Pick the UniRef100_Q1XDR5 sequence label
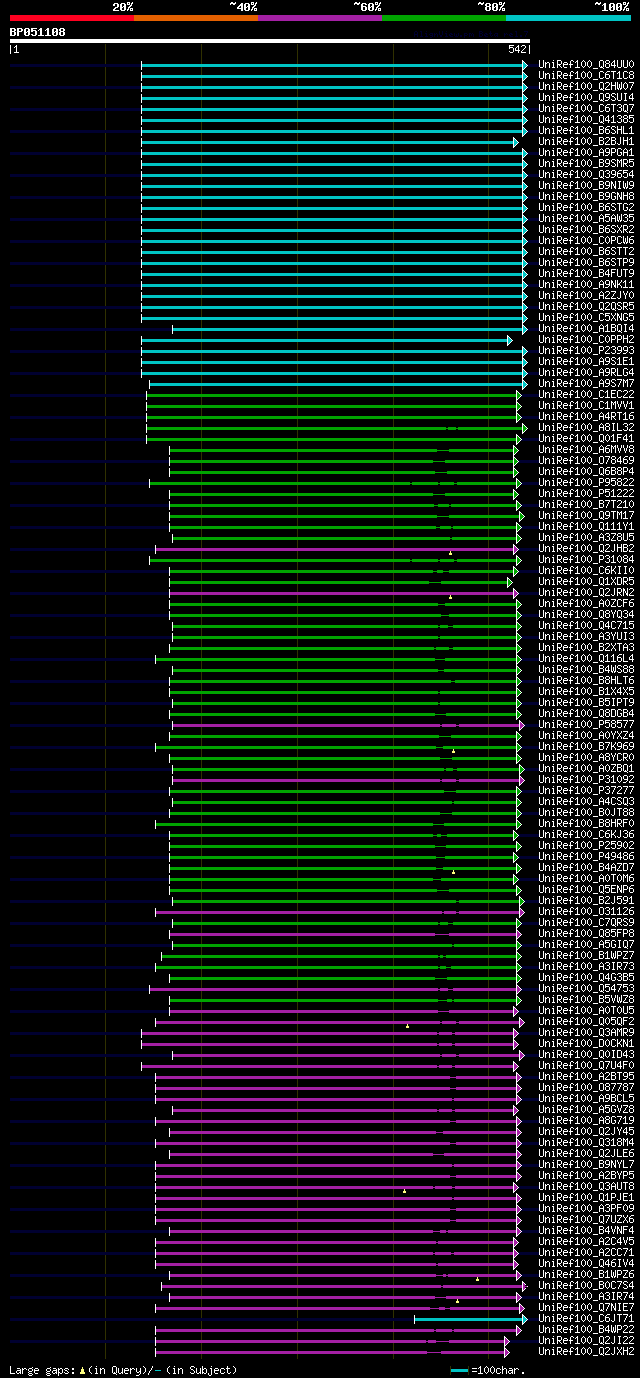Viewport: 640px width, 1378px height. (586, 581)
